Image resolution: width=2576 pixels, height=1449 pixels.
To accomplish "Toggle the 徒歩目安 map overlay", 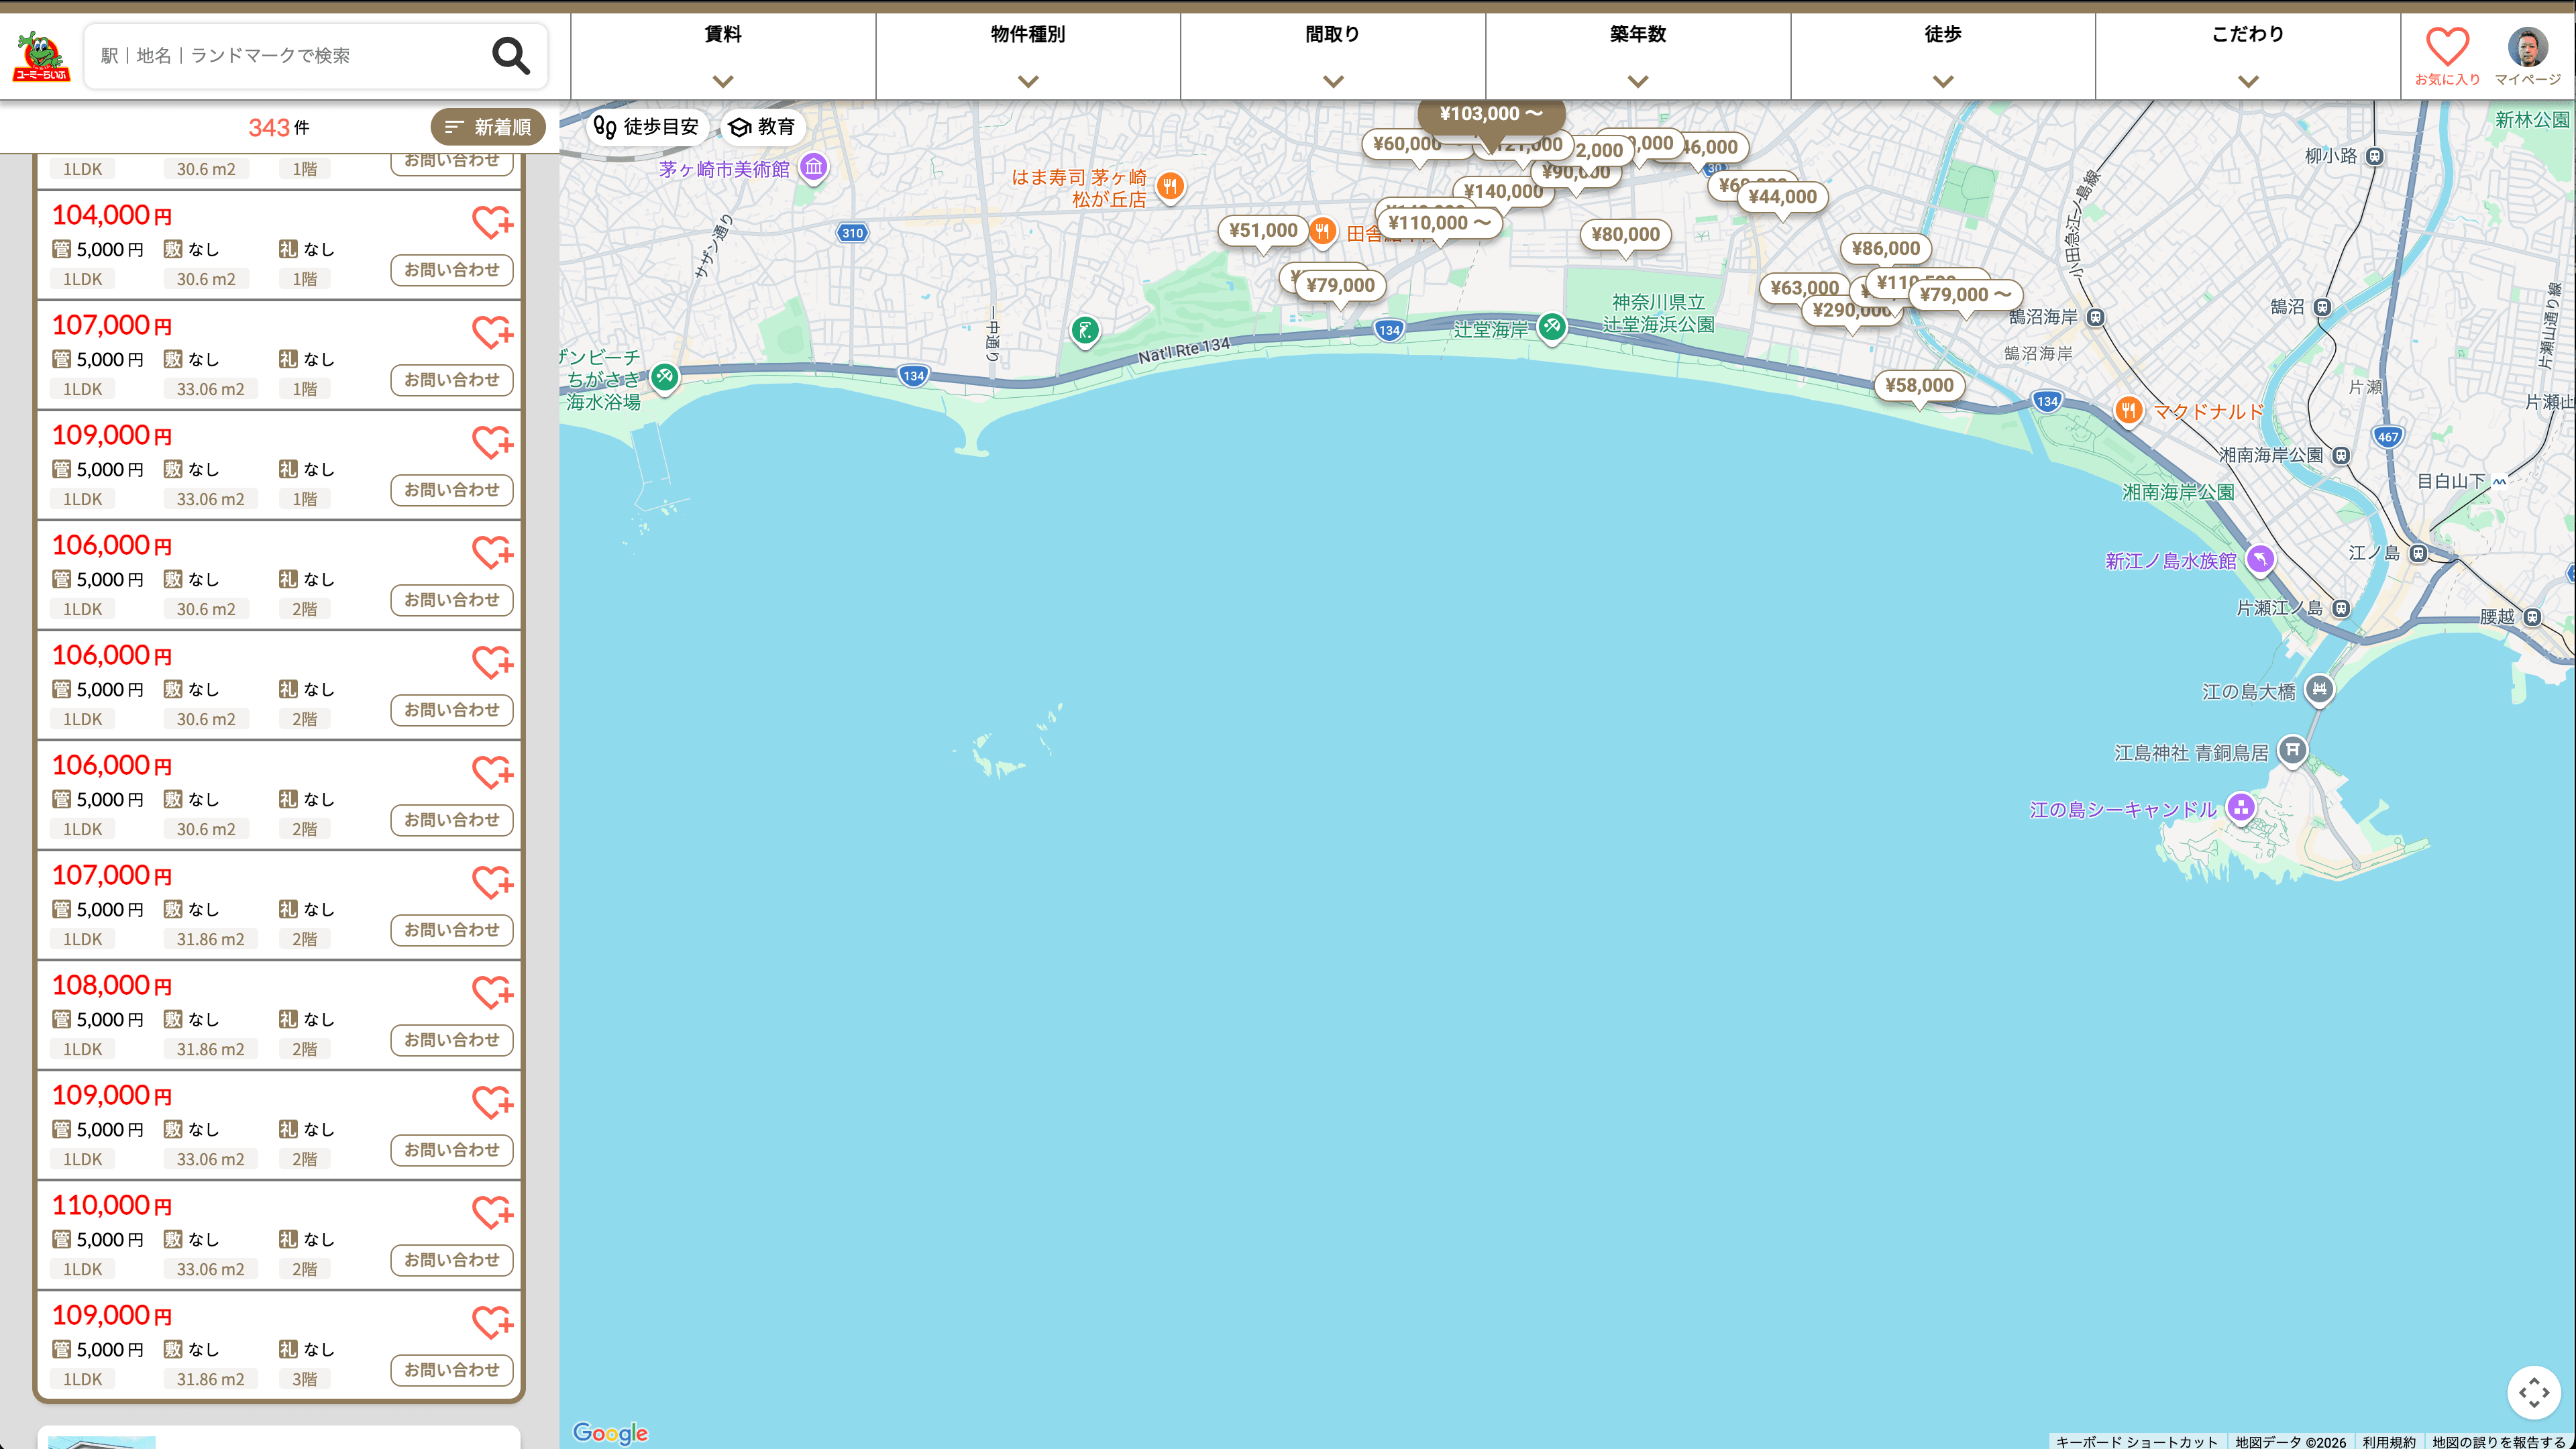I will (647, 127).
